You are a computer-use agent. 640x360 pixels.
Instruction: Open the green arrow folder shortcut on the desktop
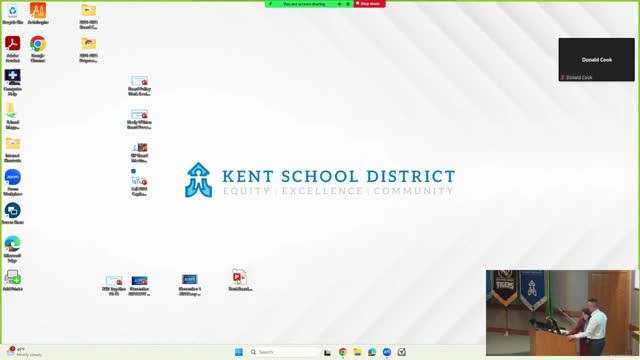click(13, 116)
